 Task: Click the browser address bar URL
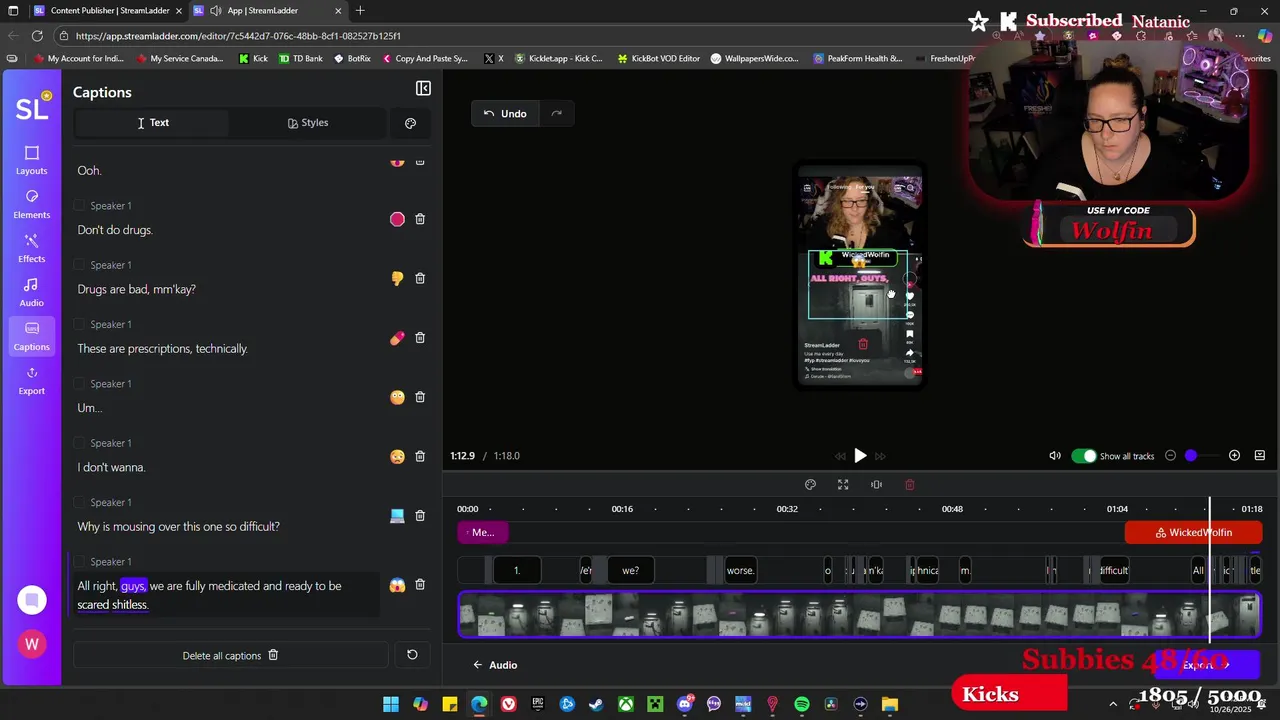tap(238, 36)
